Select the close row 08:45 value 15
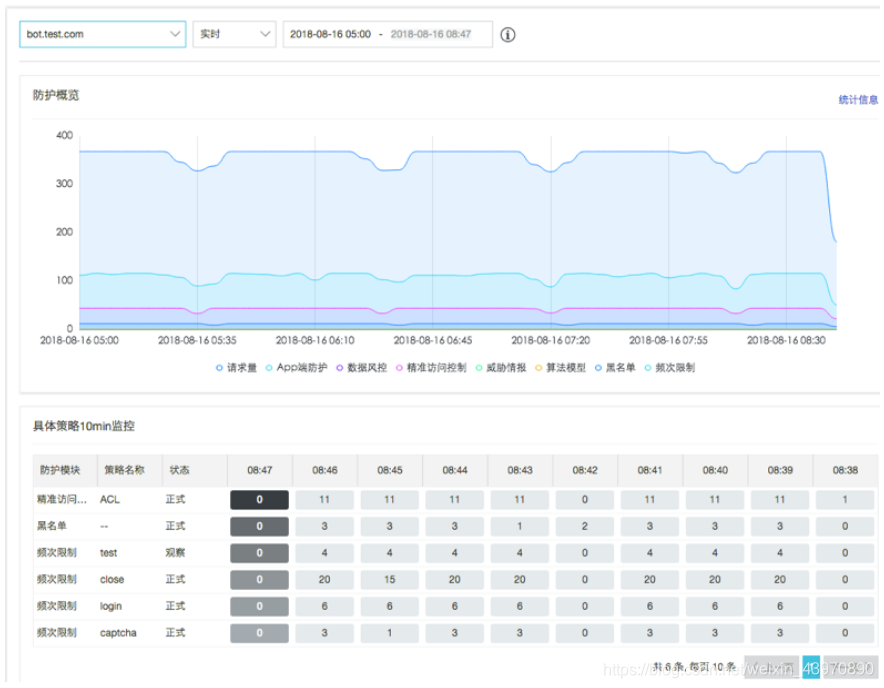 [x=390, y=580]
